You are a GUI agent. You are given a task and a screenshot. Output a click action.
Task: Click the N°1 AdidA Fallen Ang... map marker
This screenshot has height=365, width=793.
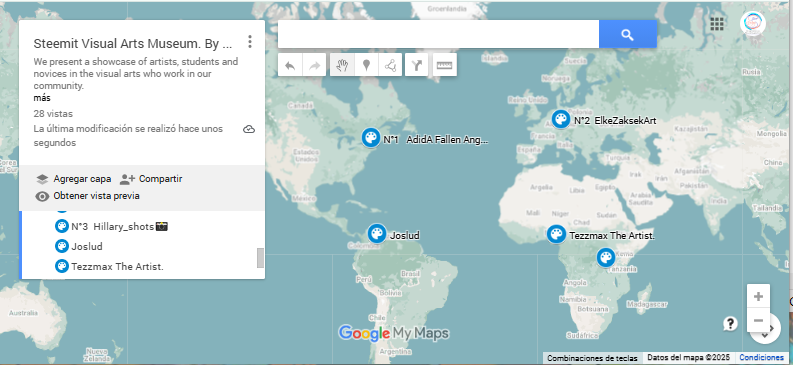point(371,138)
